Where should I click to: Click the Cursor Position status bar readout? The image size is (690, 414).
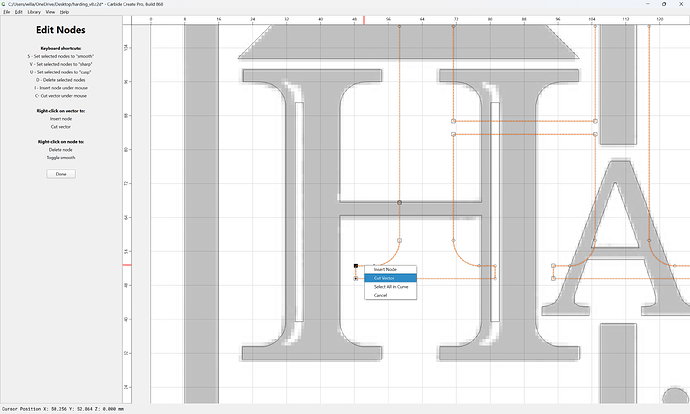(x=63, y=409)
